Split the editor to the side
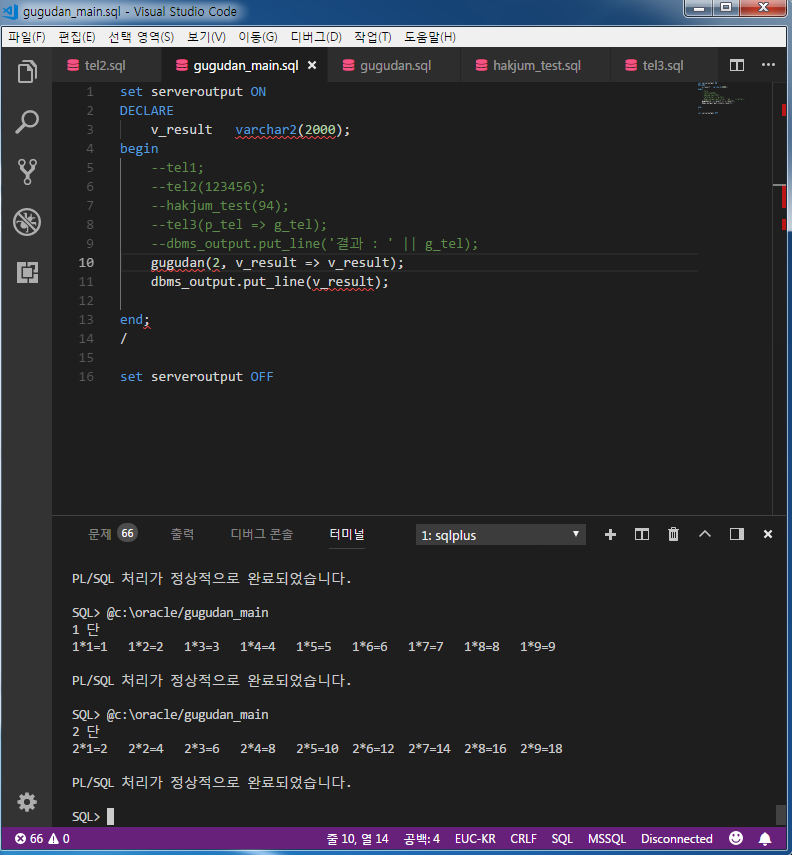The image size is (792, 855). click(x=736, y=65)
